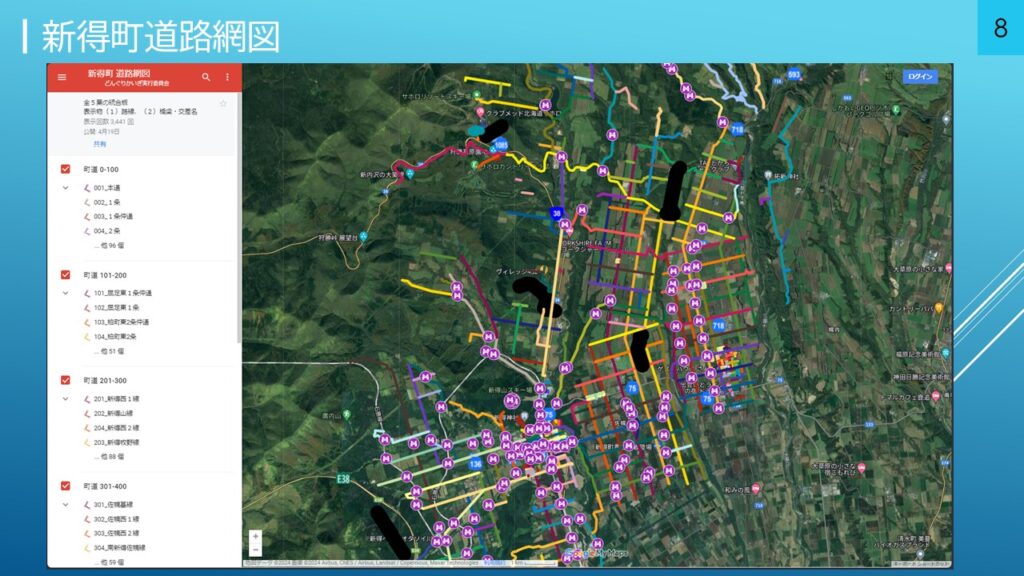Open the three-dot more options menu
1024x576 pixels.
(x=227, y=77)
